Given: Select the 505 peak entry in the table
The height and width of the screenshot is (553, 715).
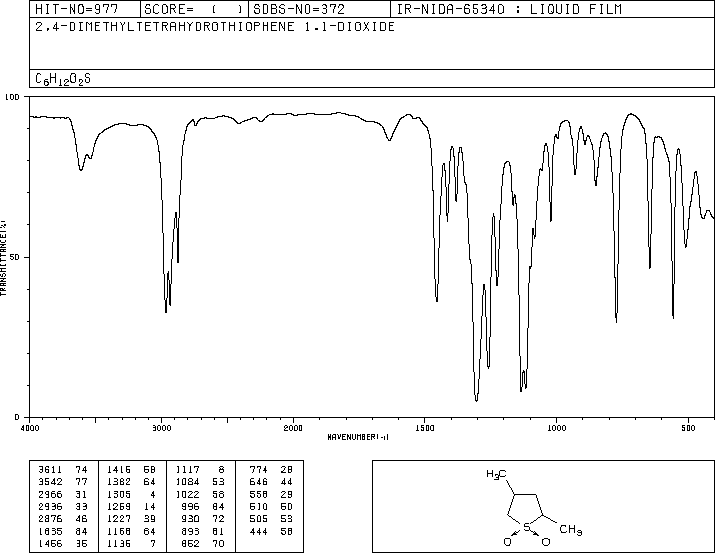Looking at the screenshot, I should (271, 519).
